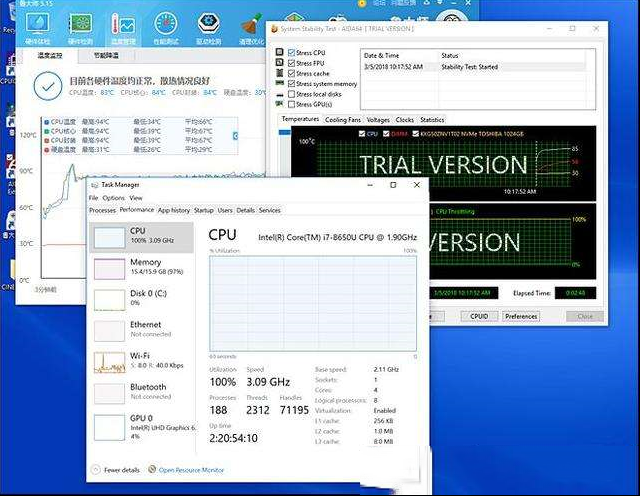
Task: Click the circled checkmark status icon in Ludashi
Action: click(x=48, y=86)
